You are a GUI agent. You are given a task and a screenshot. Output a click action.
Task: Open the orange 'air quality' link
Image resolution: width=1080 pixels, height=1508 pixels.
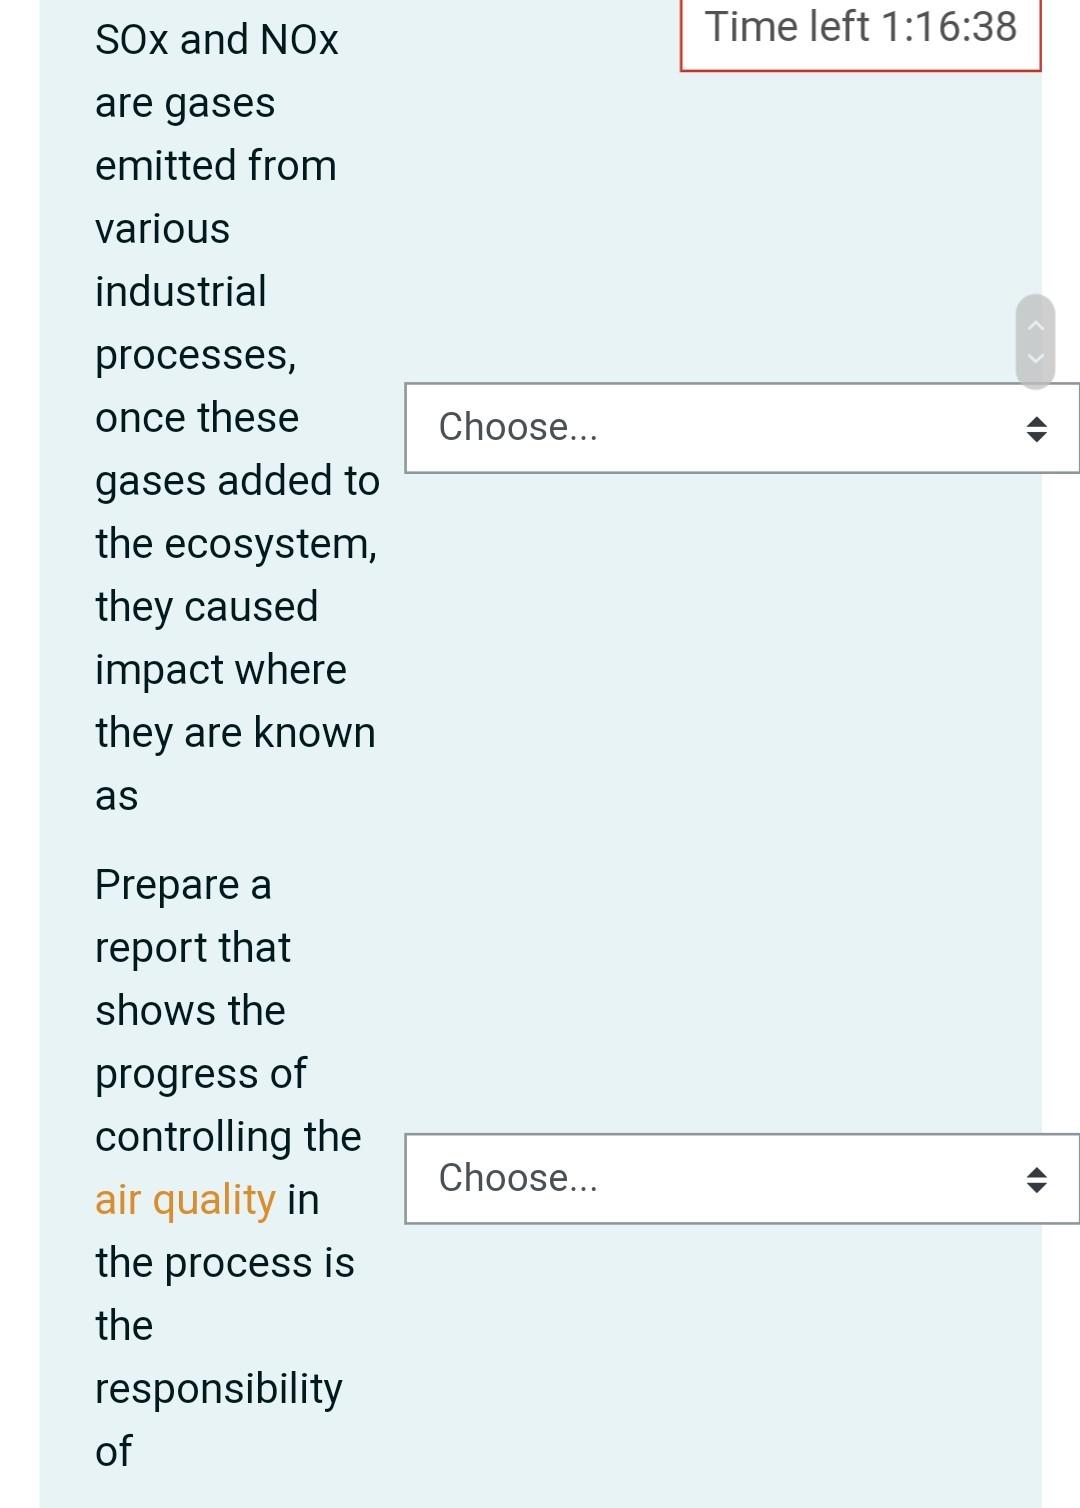coord(185,1199)
